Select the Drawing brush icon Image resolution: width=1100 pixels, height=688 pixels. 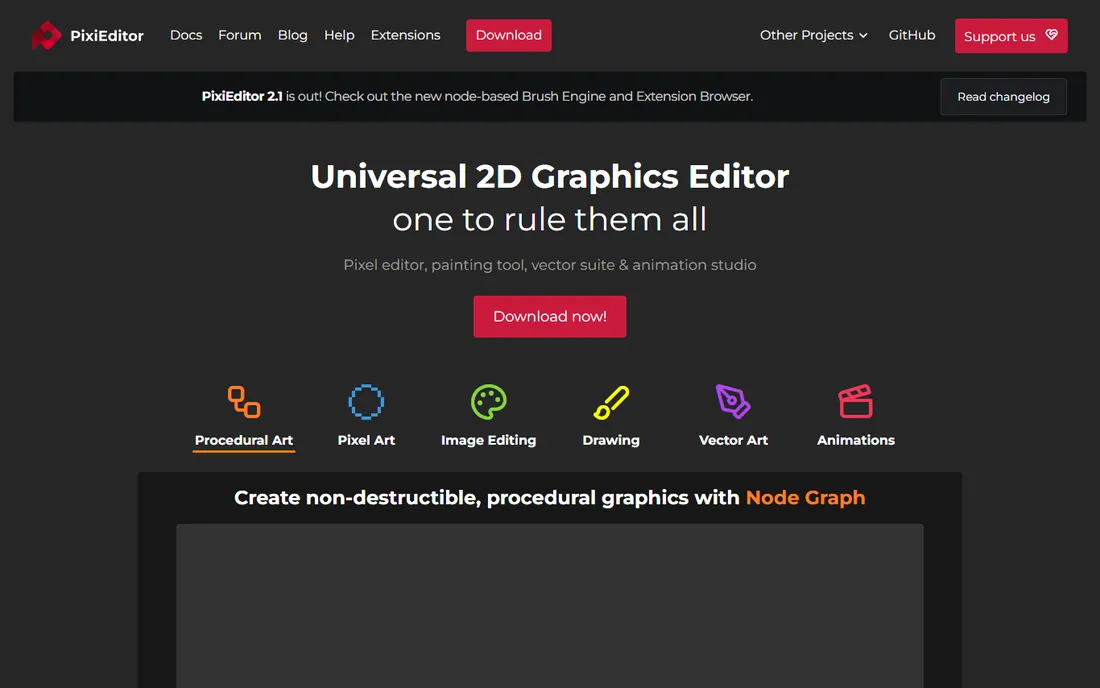point(611,402)
